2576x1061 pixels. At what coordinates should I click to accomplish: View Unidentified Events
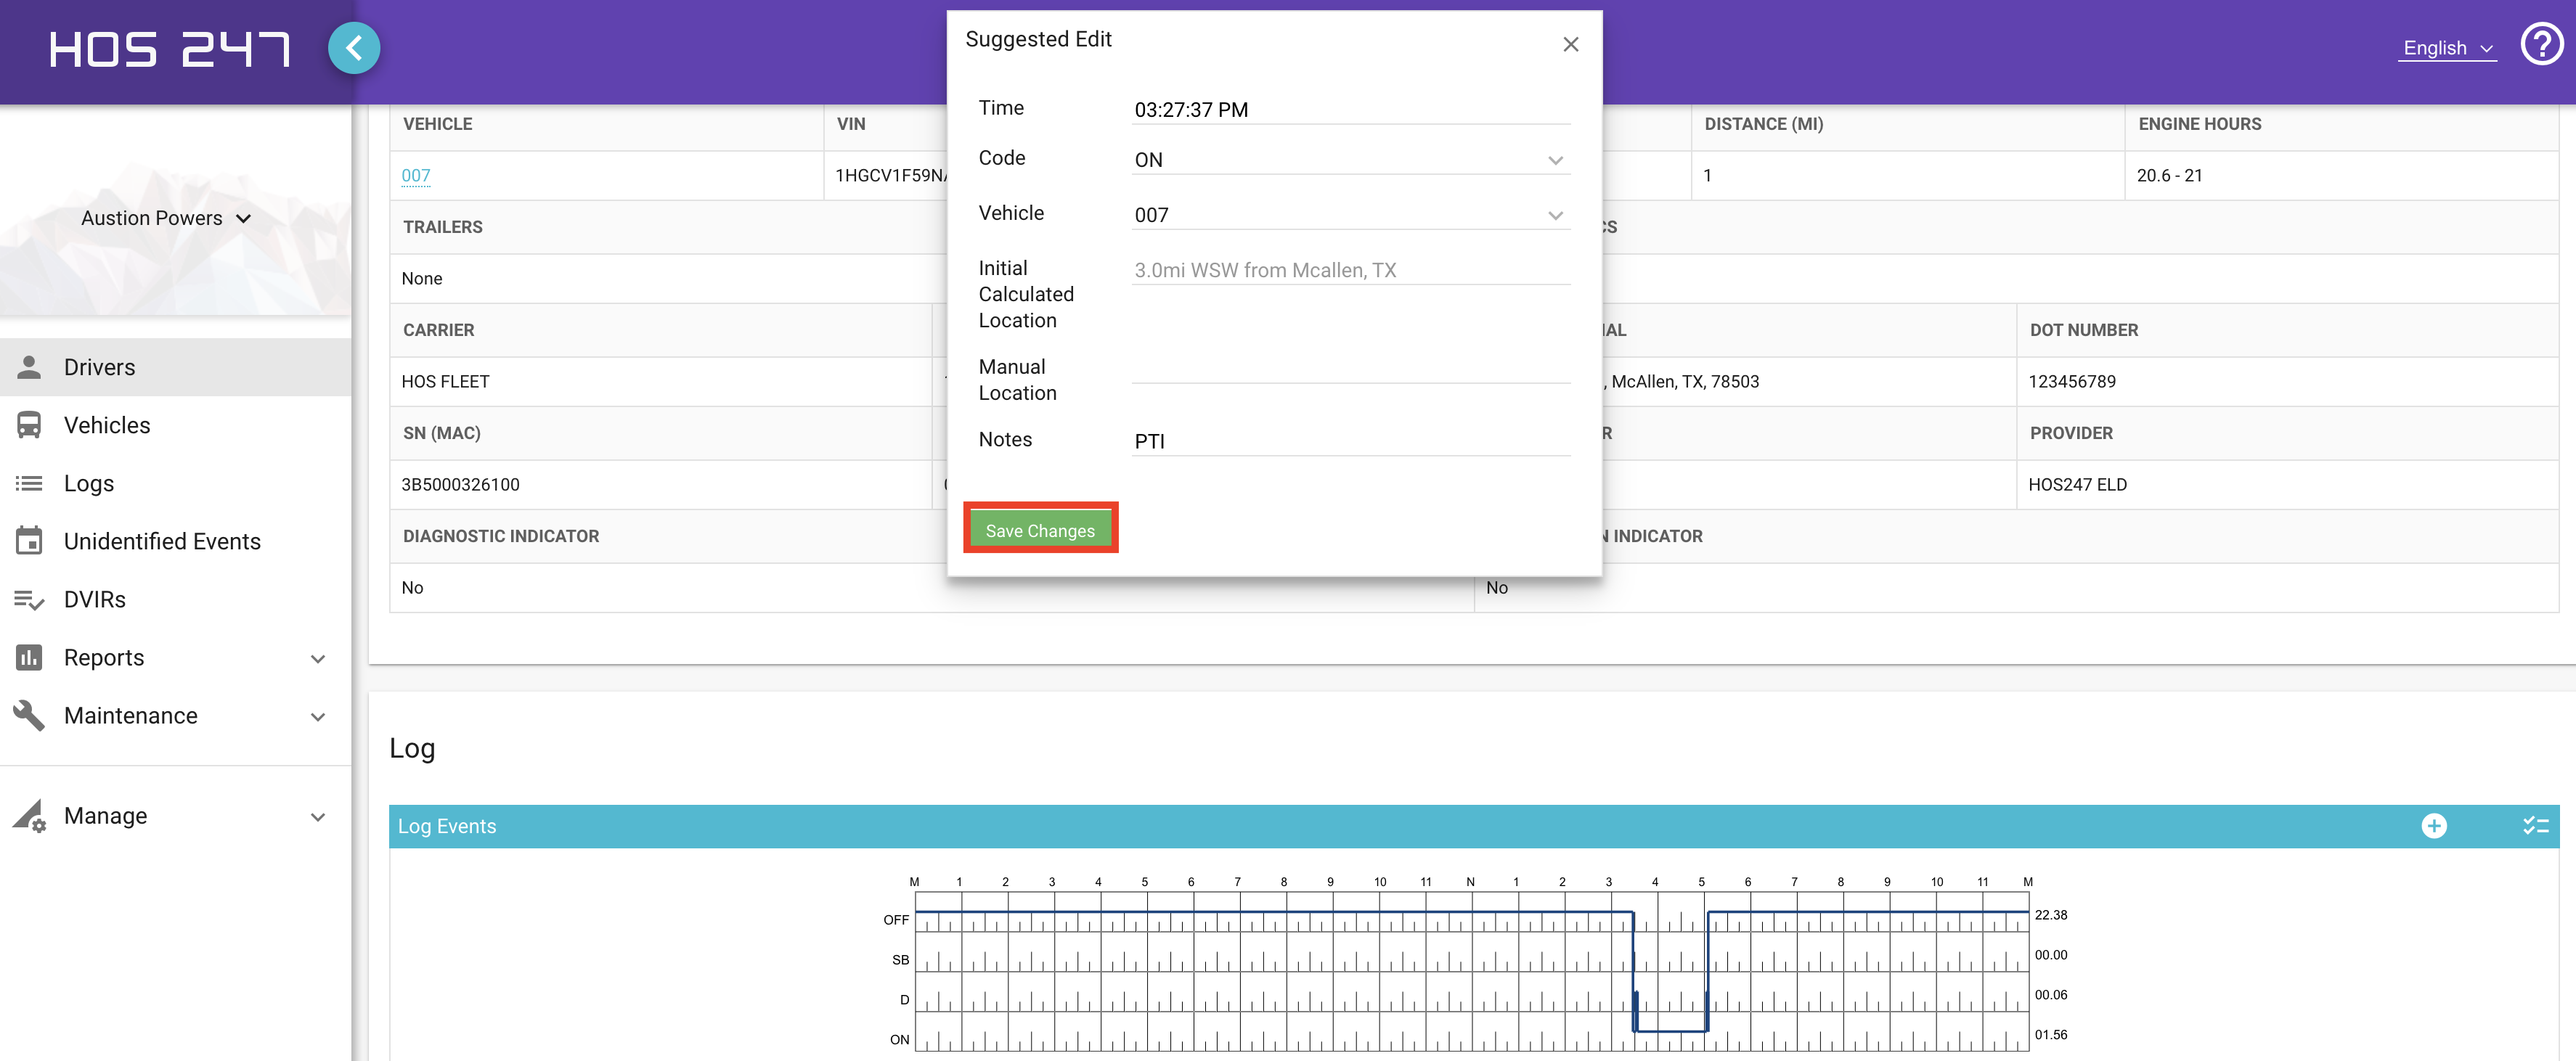[x=176, y=541]
